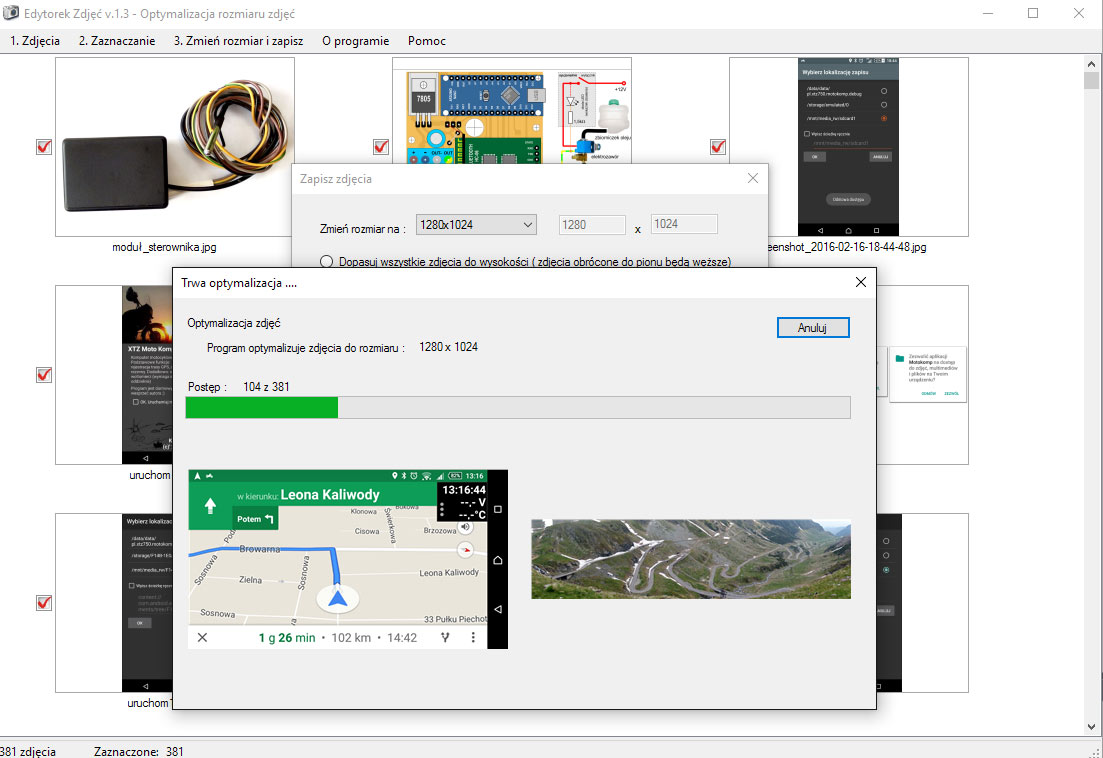Viewport: 1103px width, 758px height.
Task: Open the 1. Zdjęcia menu
Action: pos(34,41)
